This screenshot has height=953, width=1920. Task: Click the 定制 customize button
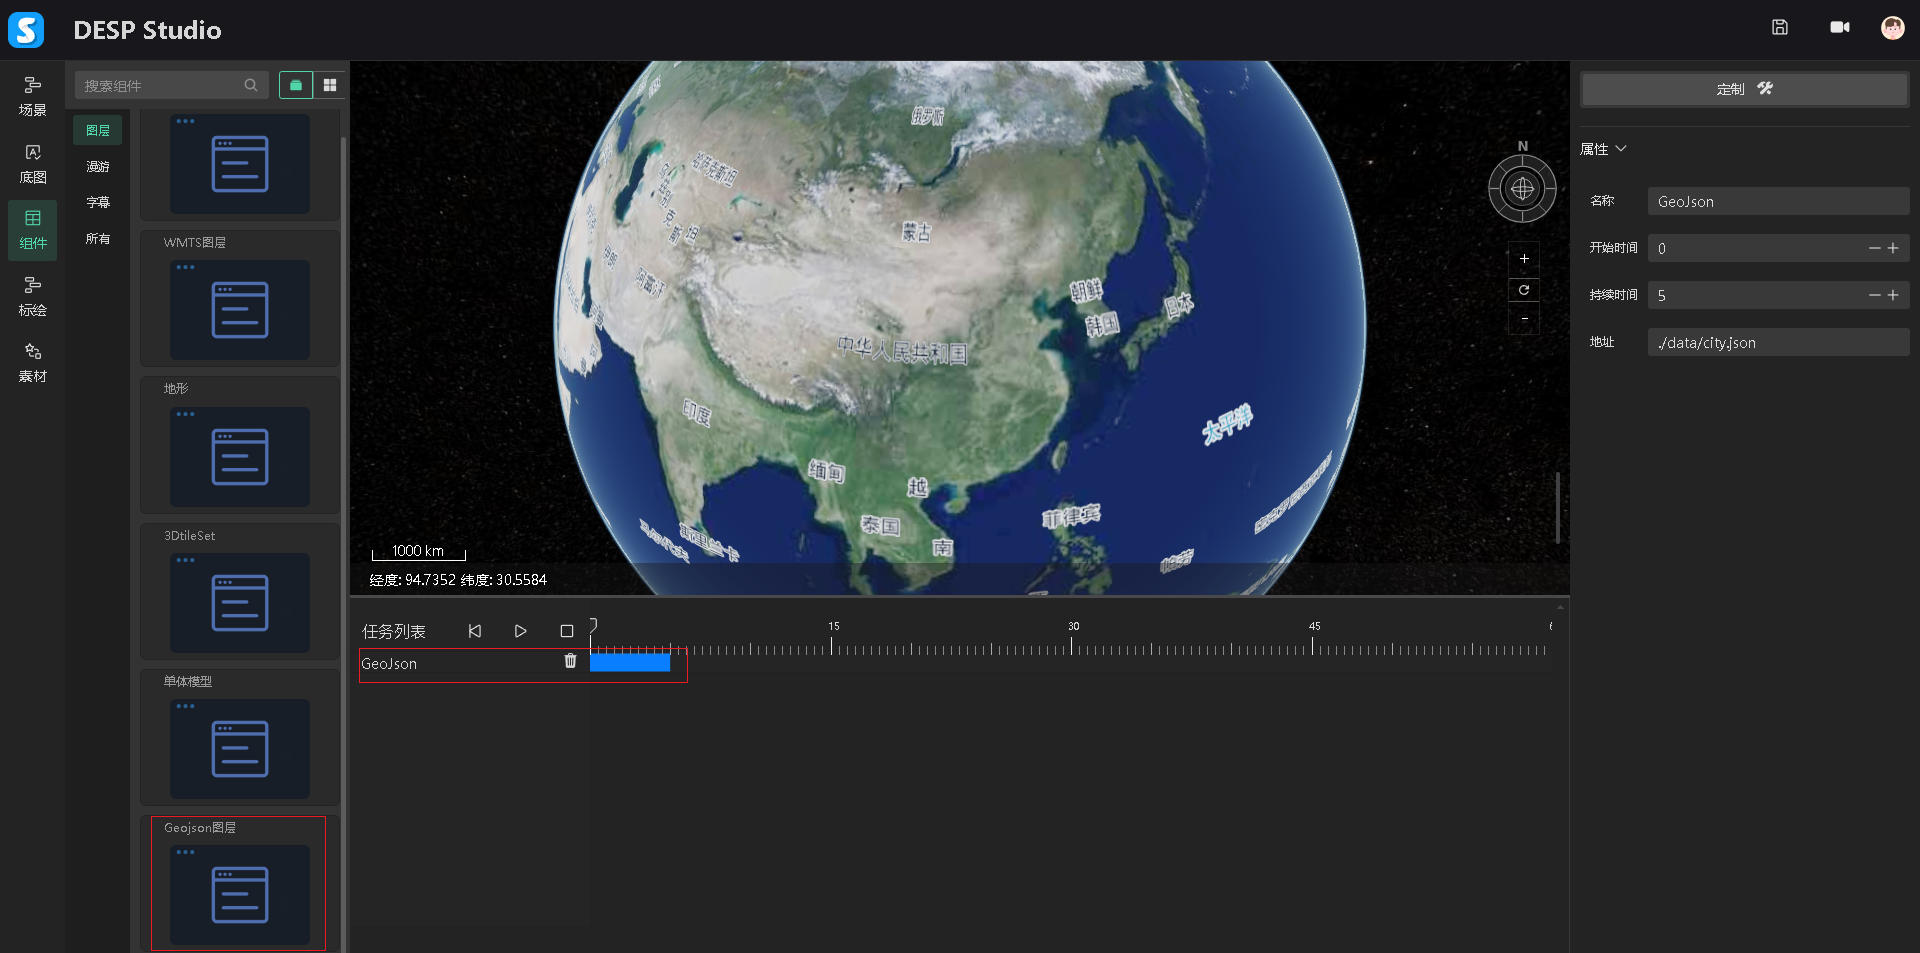[x=1744, y=89]
